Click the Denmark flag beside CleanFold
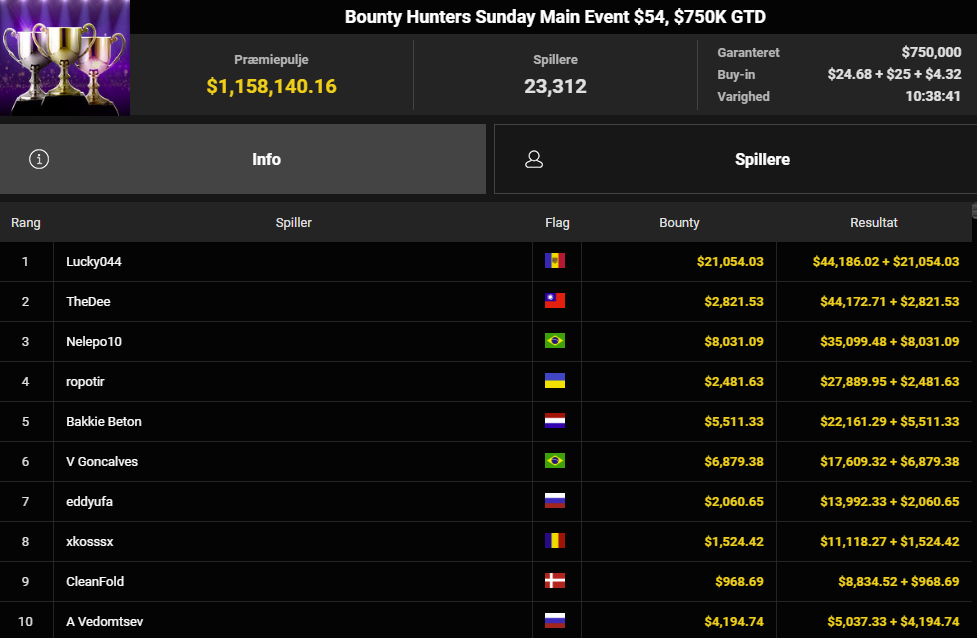The height and width of the screenshot is (638, 977). pos(554,581)
